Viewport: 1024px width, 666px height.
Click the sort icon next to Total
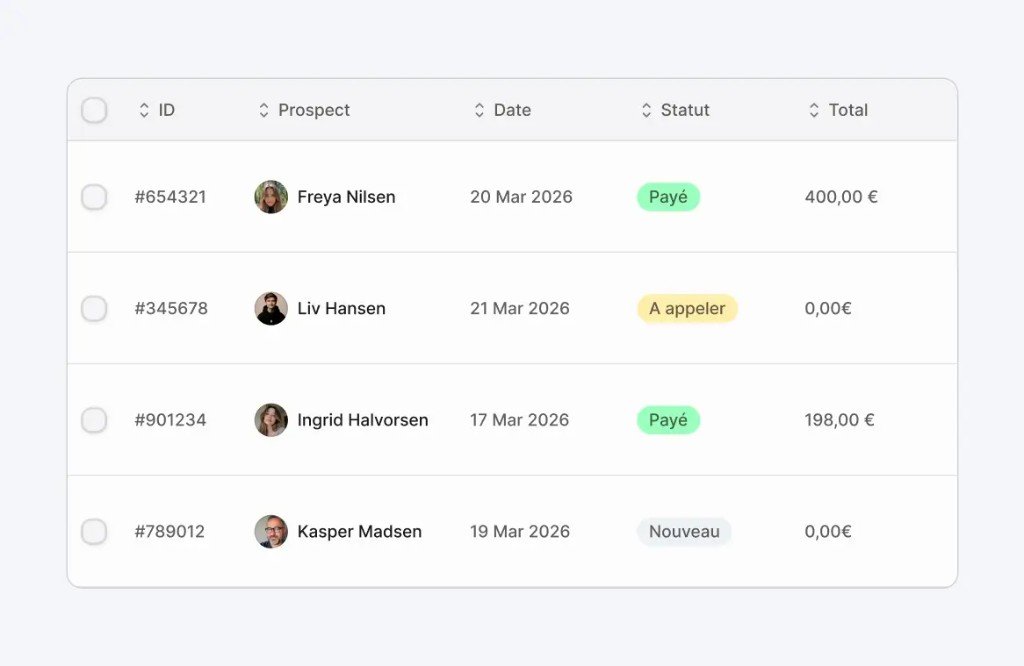pos(813,110)
